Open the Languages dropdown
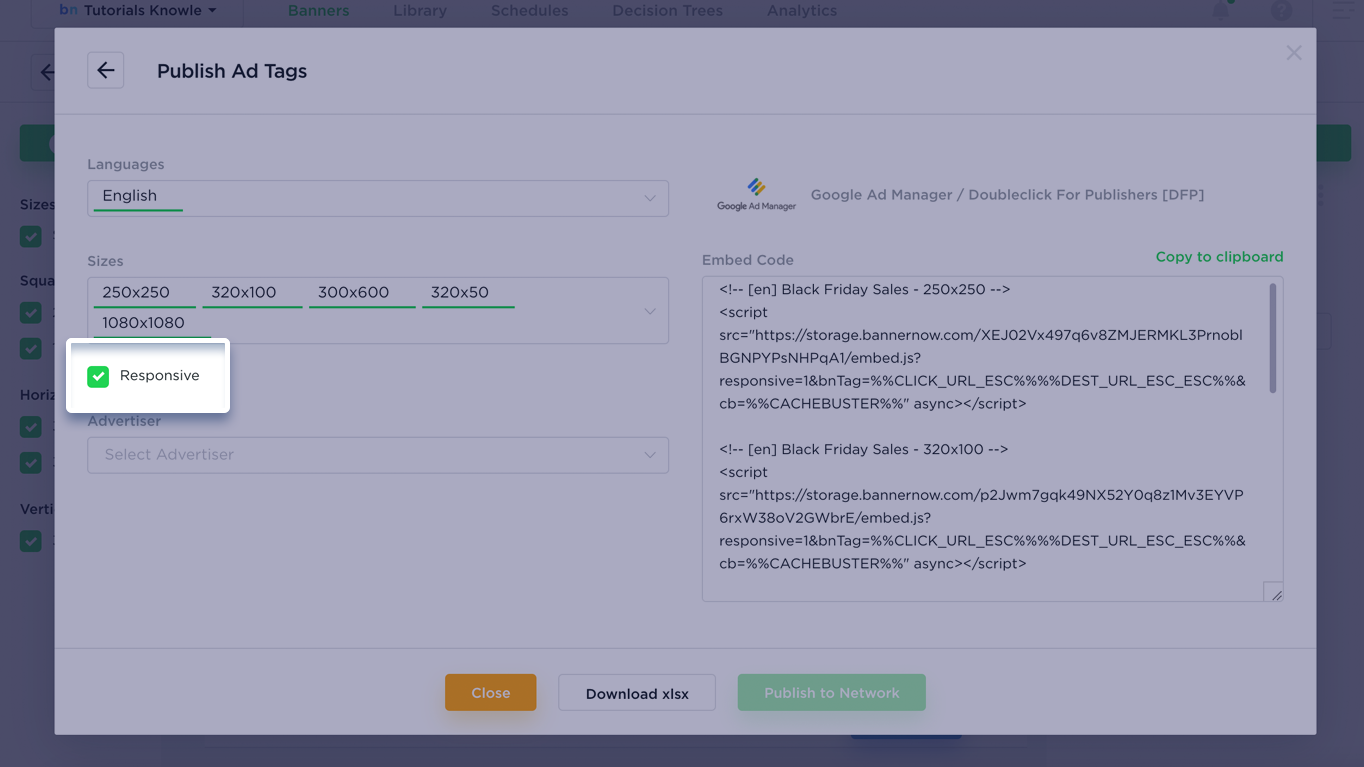Viewport: 1364px width, 767px height. (x=378, y=198)
